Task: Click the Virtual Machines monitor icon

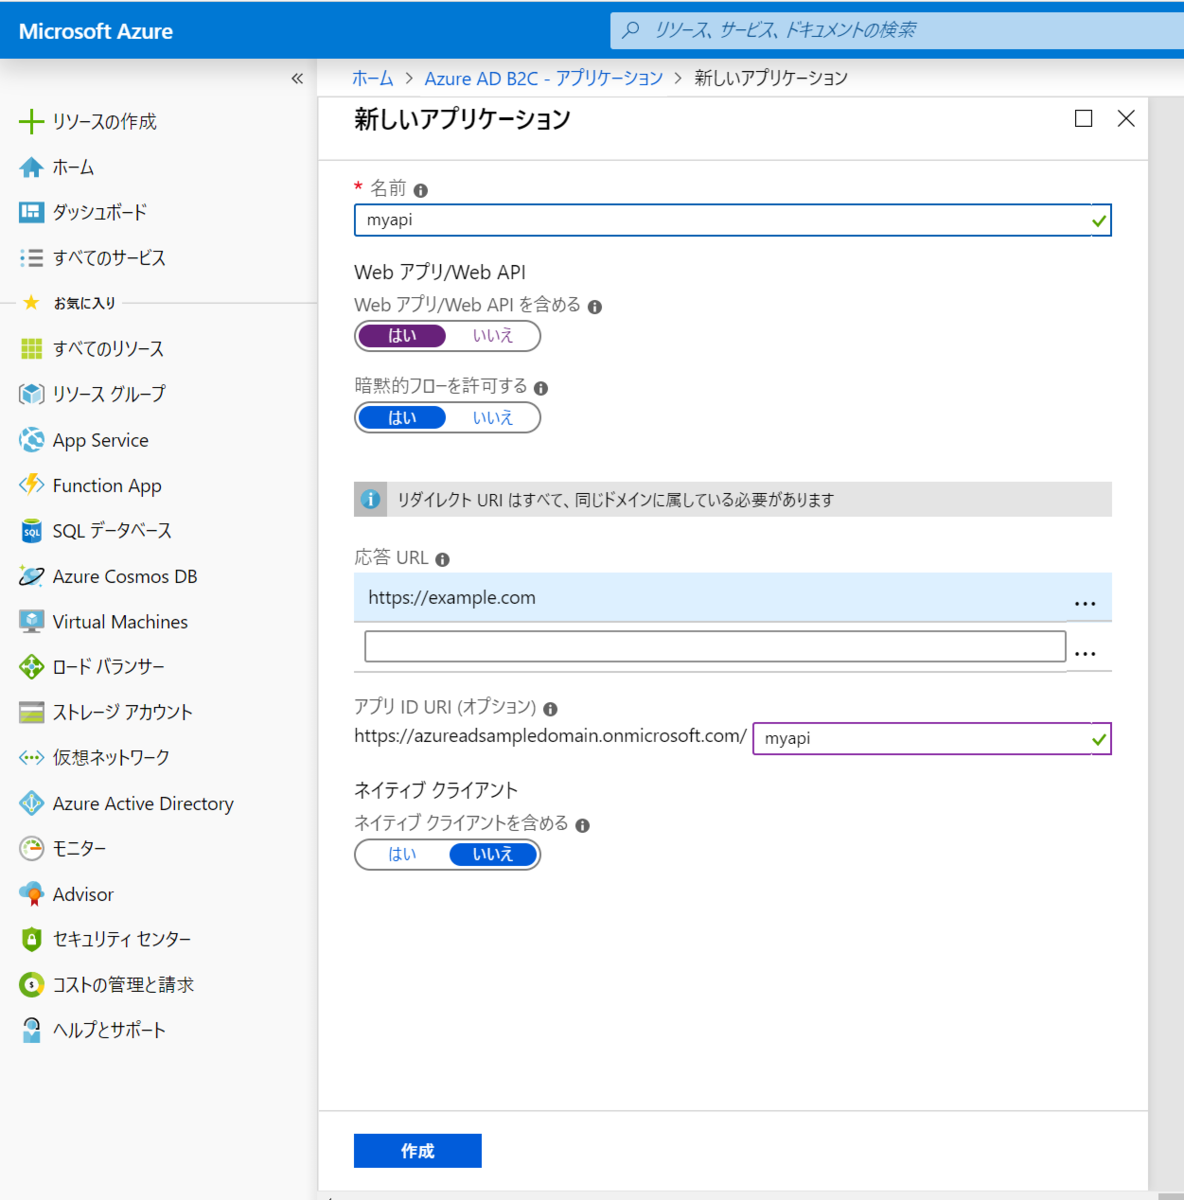Action: point(31,621)
